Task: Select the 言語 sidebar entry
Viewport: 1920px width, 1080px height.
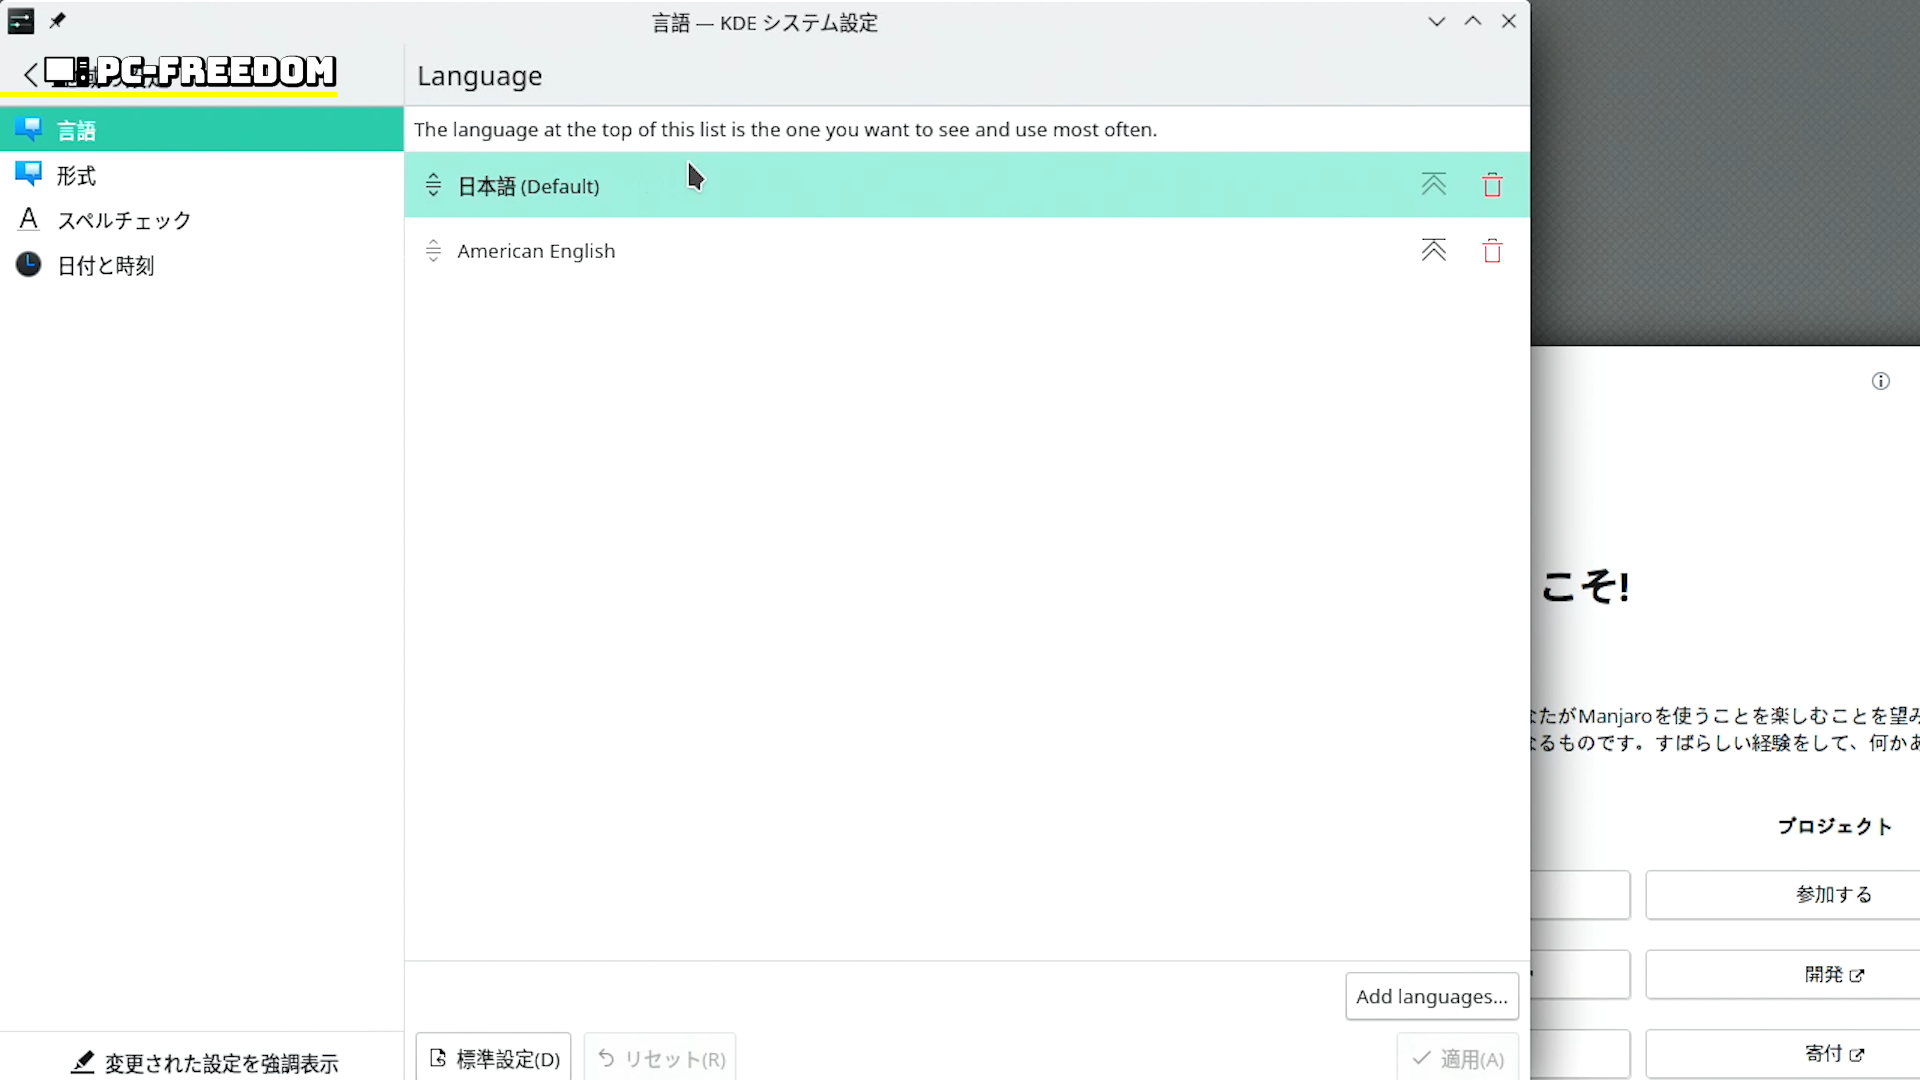Action: (x=76, y=130)
